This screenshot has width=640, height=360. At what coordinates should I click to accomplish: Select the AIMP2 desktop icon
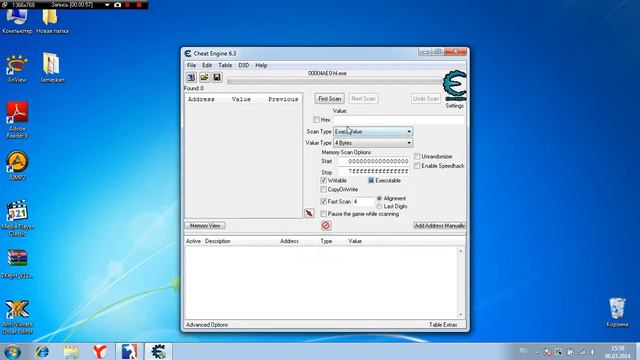click(x=17, y=166)
